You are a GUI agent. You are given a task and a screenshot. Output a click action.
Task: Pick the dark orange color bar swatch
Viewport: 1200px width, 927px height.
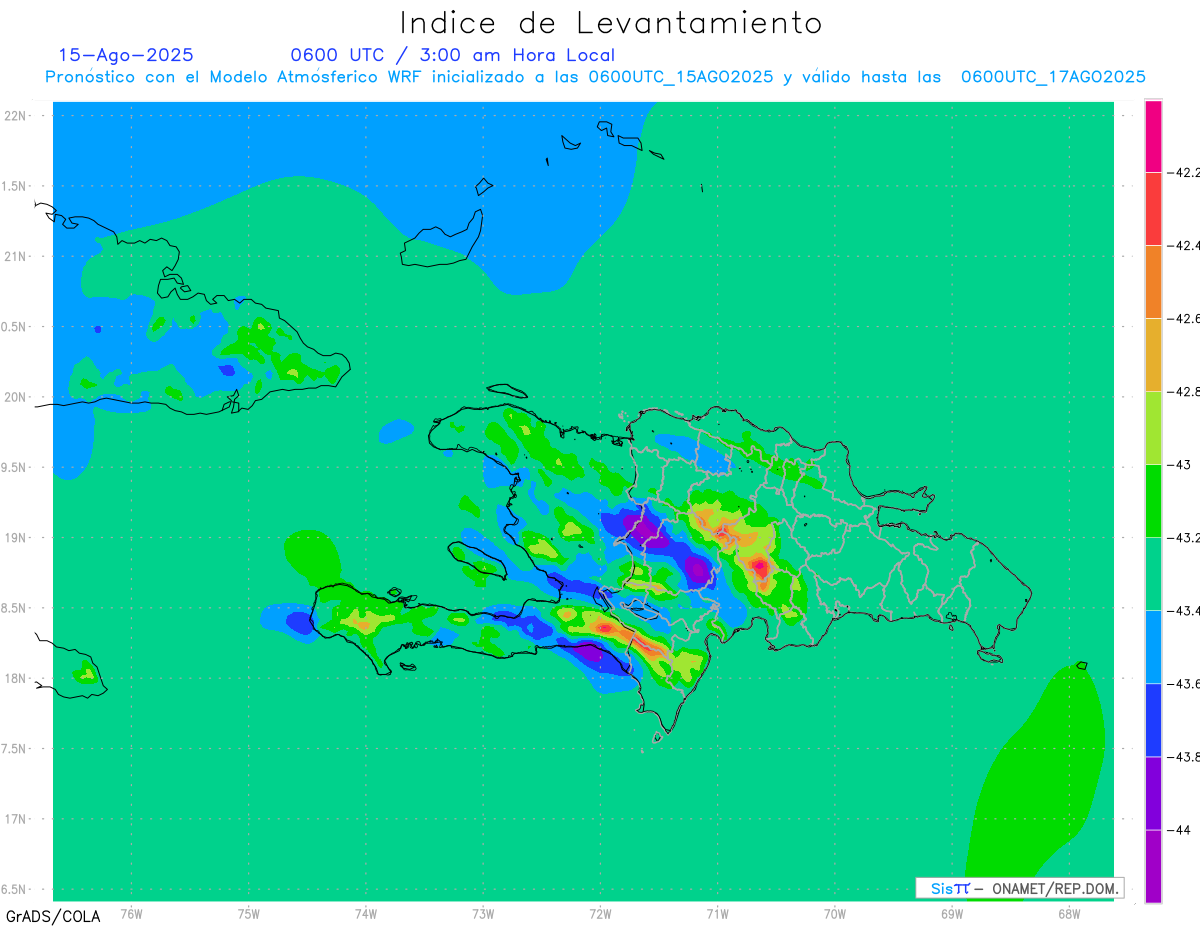pyautogui.click(x=1153, y=281)
